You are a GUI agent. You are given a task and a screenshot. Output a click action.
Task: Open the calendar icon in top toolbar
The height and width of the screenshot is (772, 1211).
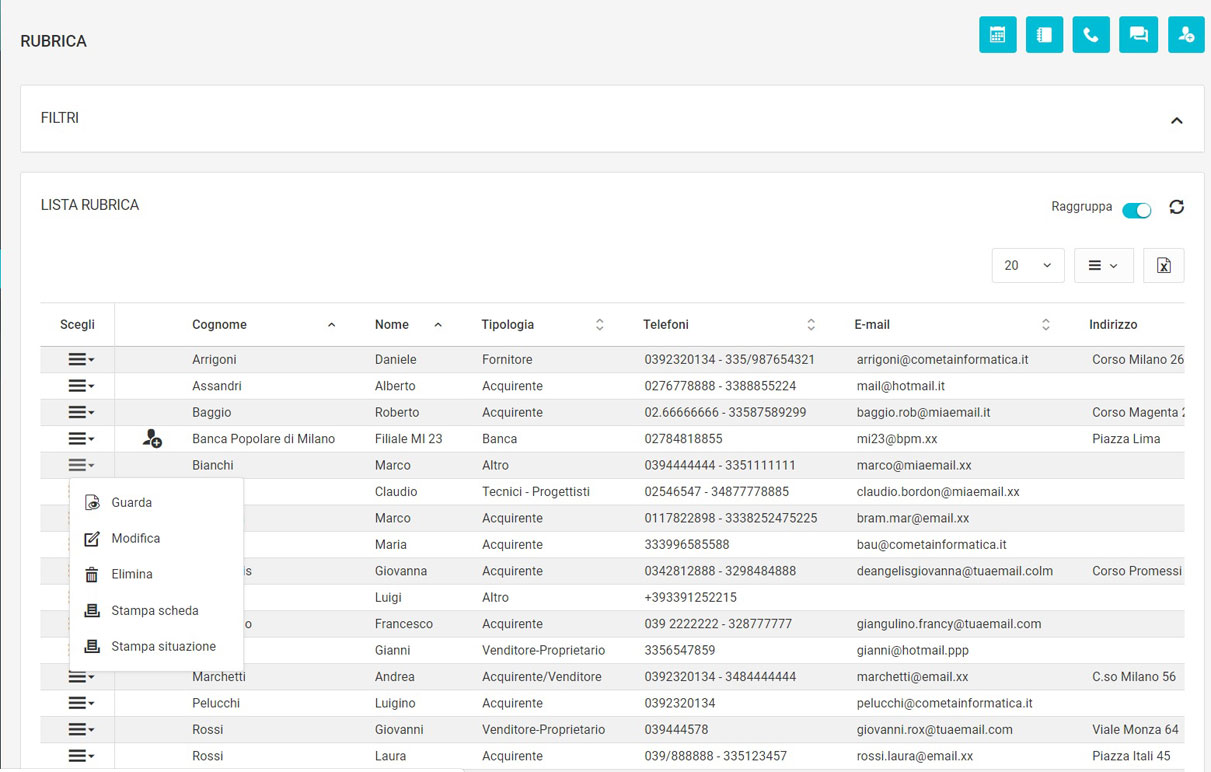pos(997,35)
